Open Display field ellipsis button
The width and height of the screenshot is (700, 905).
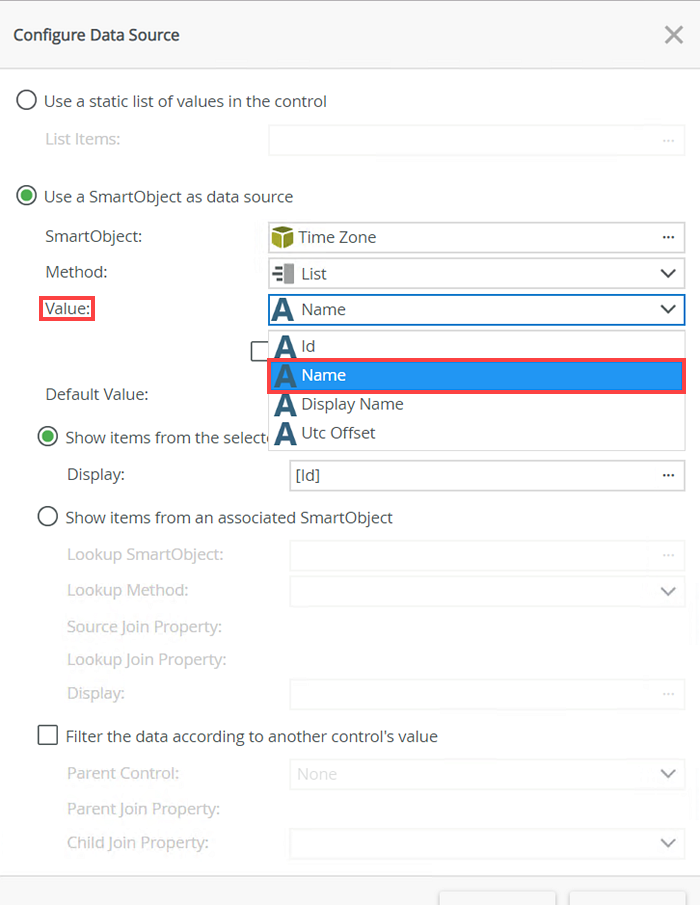668,475
